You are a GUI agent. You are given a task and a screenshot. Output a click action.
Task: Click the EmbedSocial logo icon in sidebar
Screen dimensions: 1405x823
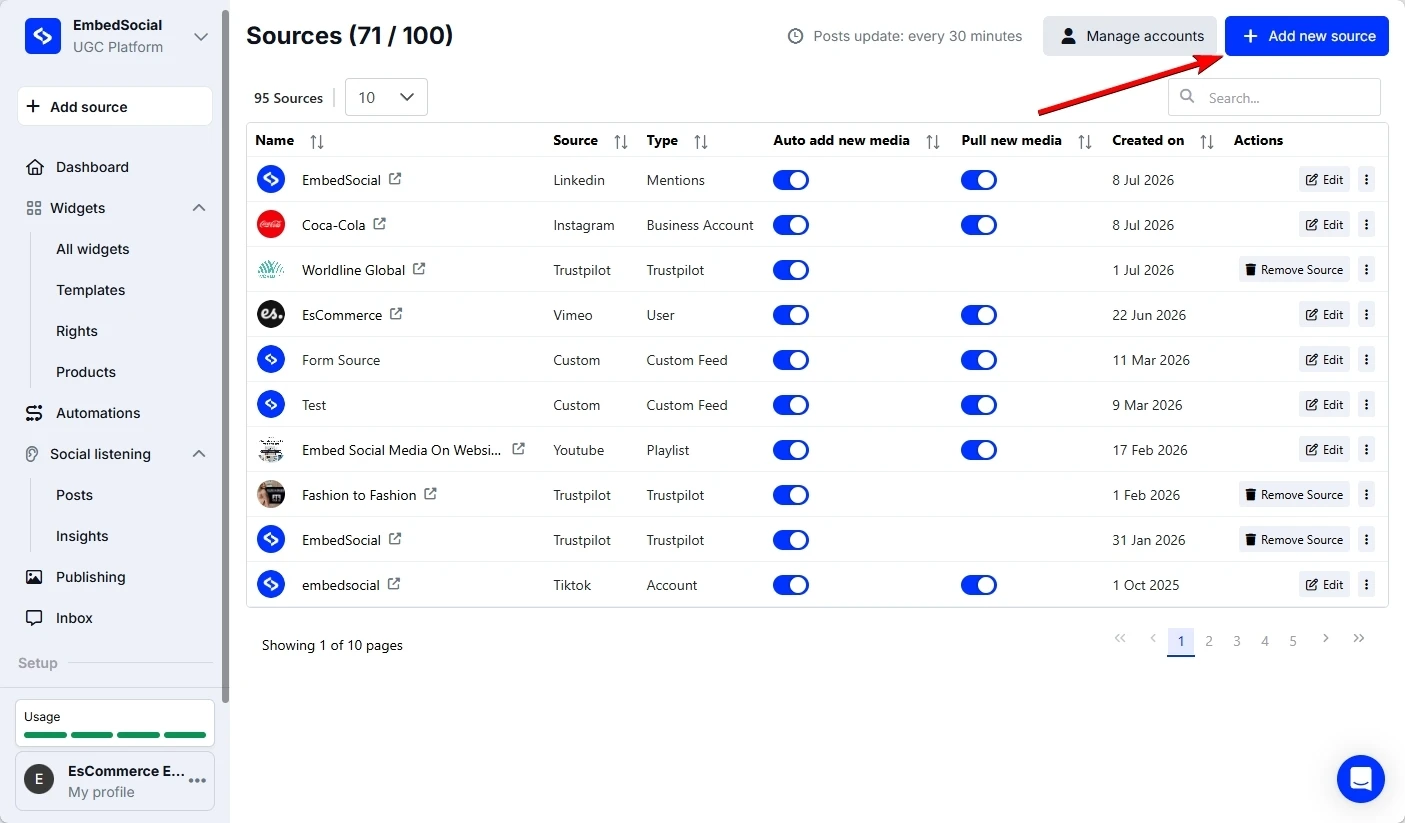(43, 36)
